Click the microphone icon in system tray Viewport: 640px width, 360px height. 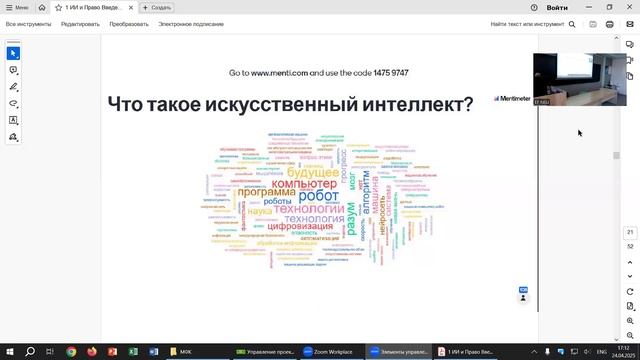pyautogui.click(x=547, y=351)
